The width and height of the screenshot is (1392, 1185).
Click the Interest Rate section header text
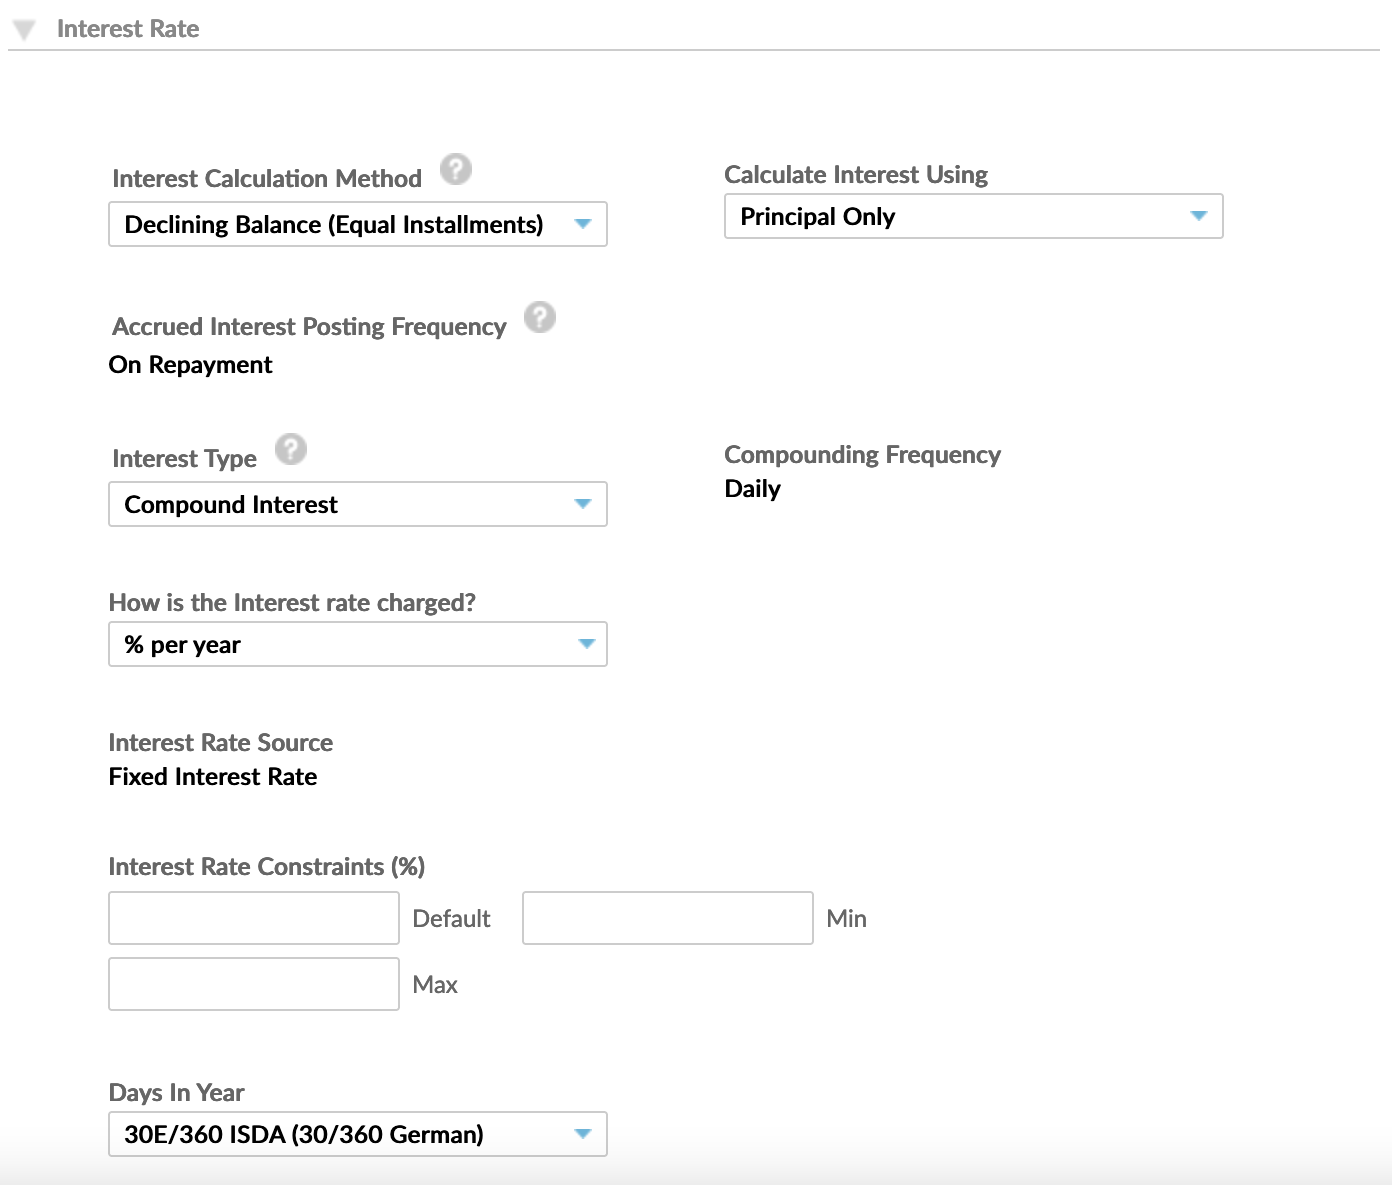pyautogui.click(x=128, y=29)
